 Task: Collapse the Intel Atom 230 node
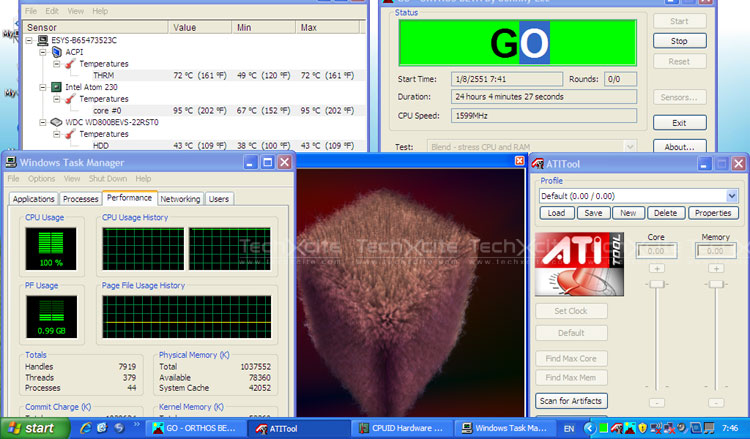tap(43, 87)
